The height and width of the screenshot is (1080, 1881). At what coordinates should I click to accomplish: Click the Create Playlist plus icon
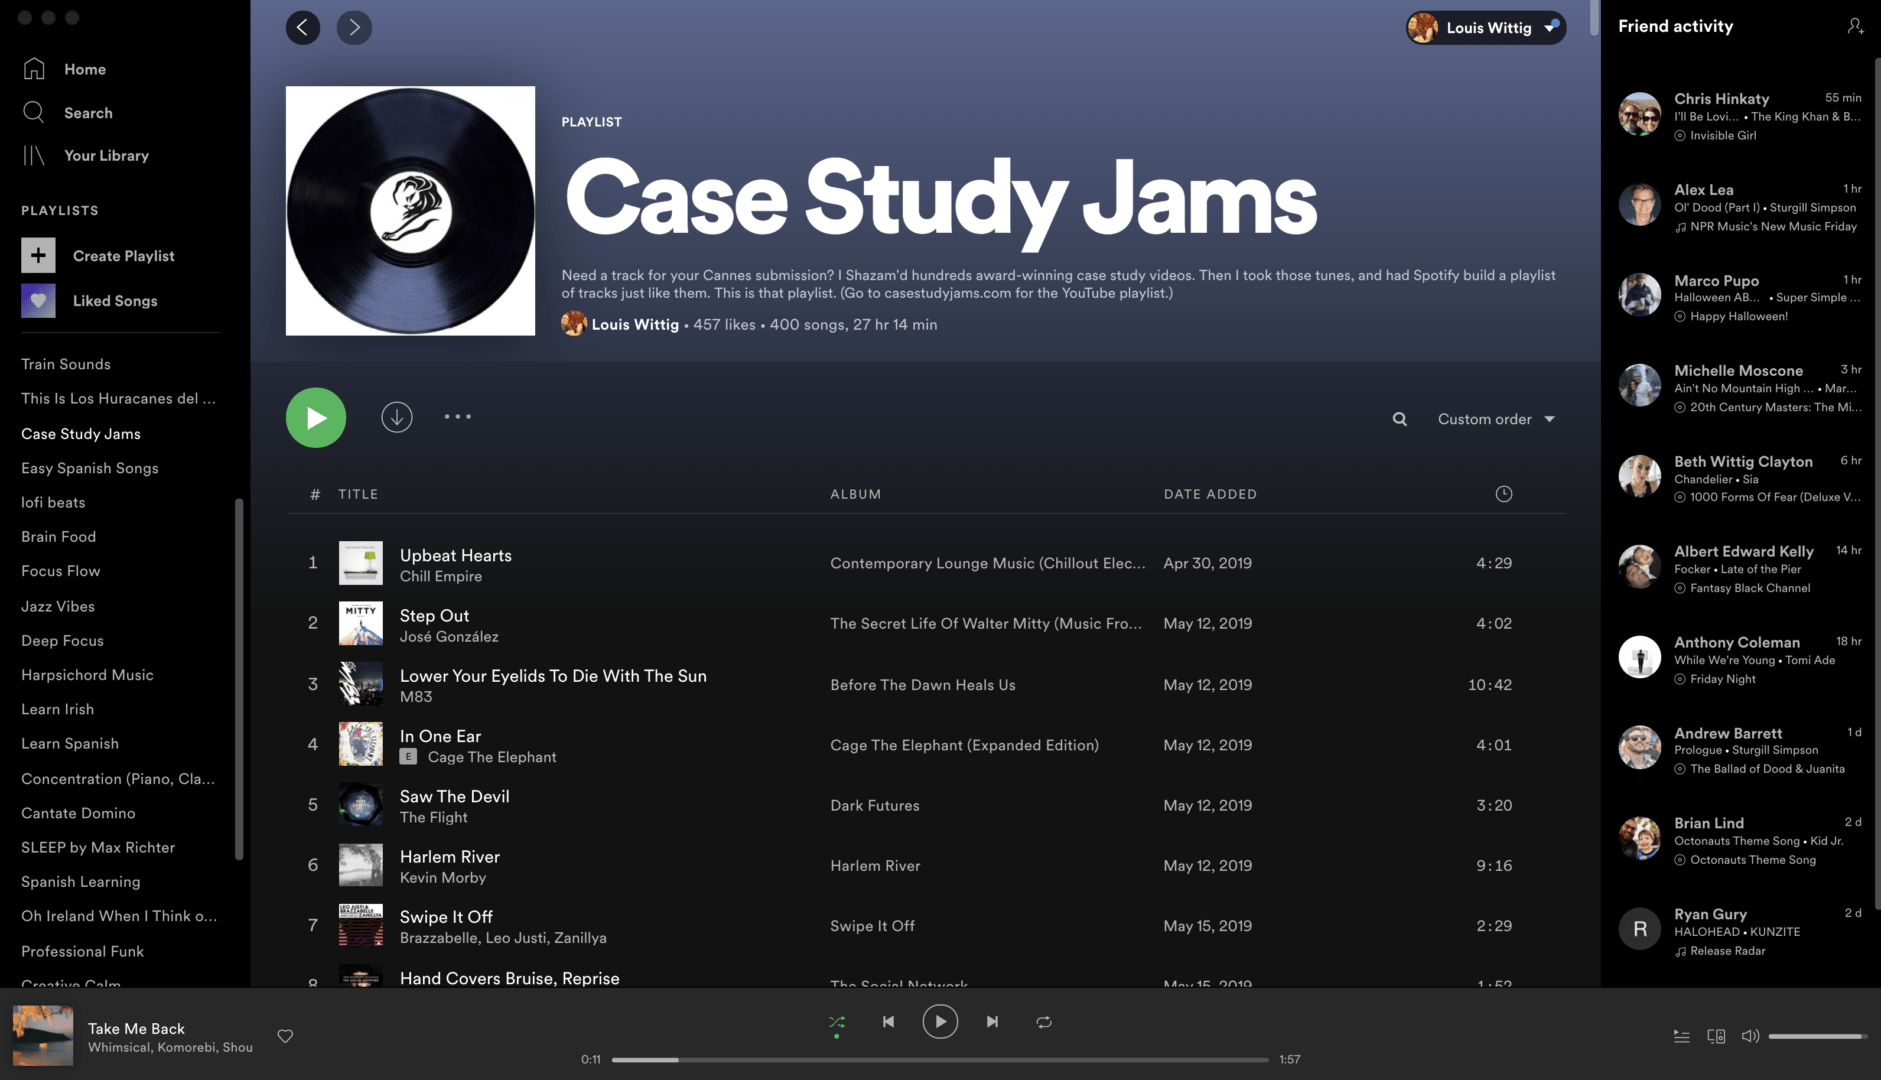[38, 255]
